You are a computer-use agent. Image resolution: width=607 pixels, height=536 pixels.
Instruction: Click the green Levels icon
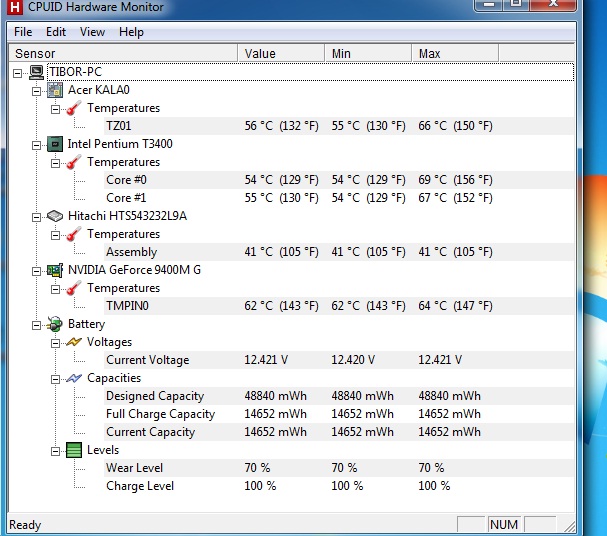pos(74,450)
